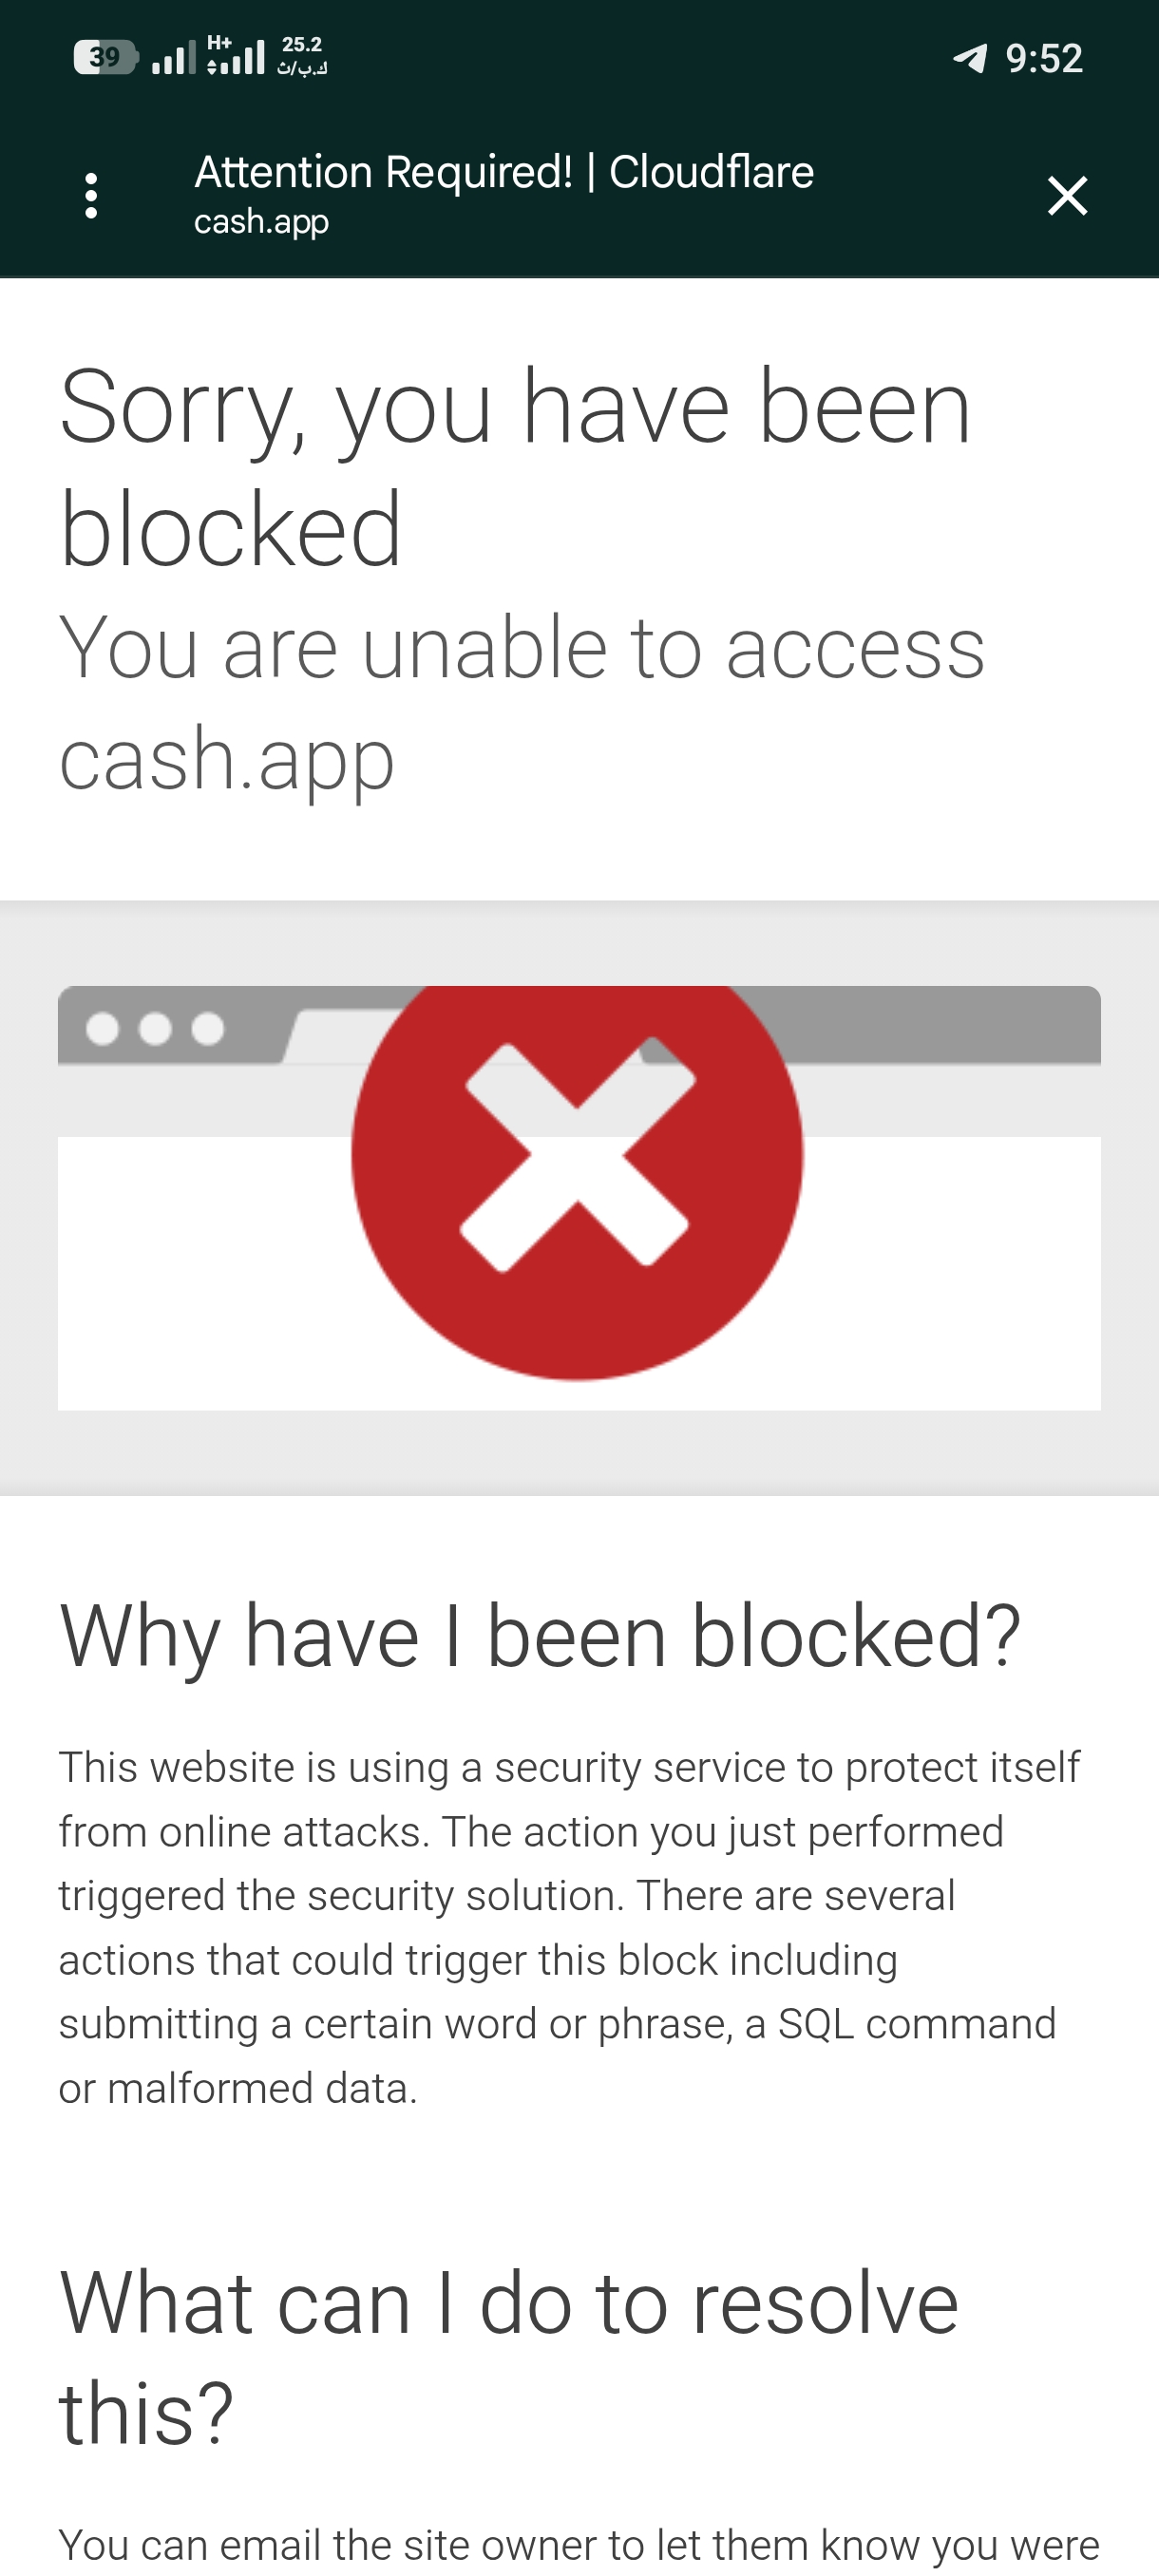Image resolution: width=1159 pixels, height=2576 pixels.
Task: Tap the first signal strength icon
Action: (173, 58)
